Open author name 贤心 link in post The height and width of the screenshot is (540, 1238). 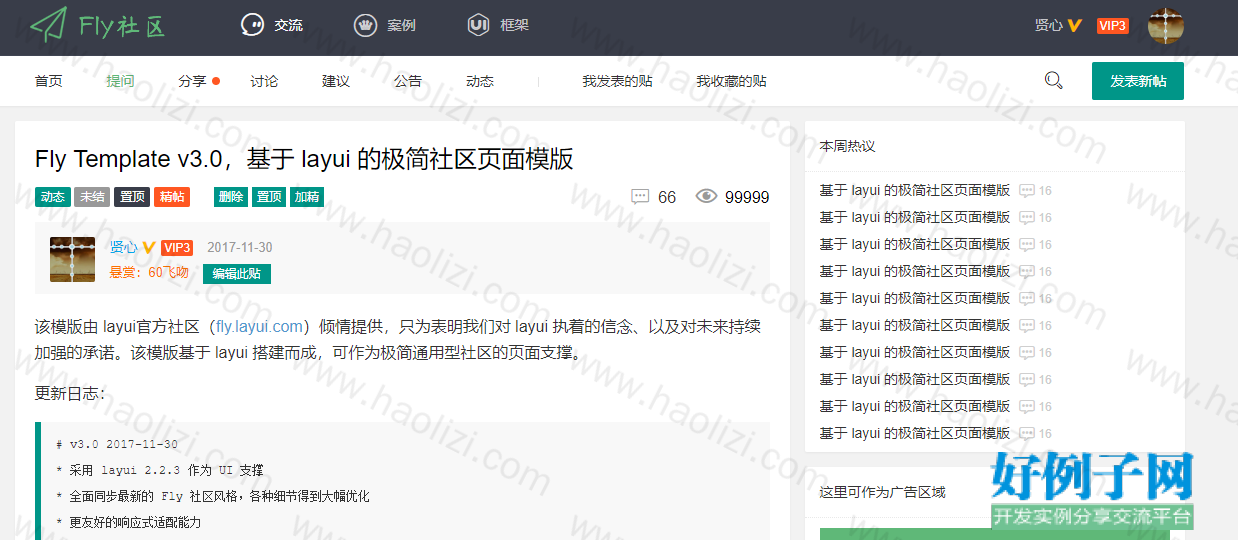pyautogui.click(x=124, y=247)
